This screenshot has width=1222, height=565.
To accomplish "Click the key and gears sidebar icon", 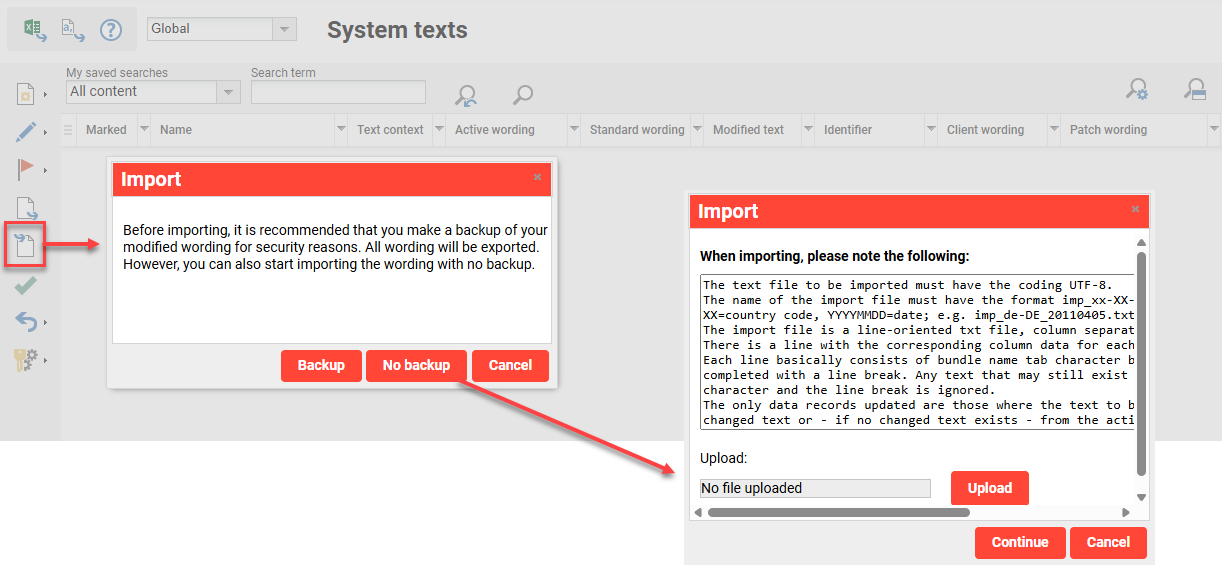I will click(x=26, y=360).
